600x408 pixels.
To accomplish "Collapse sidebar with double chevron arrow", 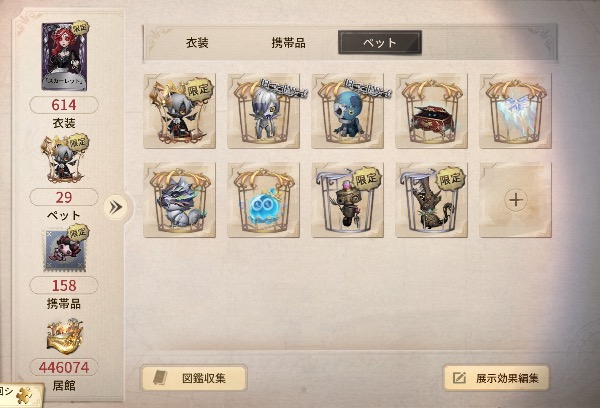I will click(116, 207).
